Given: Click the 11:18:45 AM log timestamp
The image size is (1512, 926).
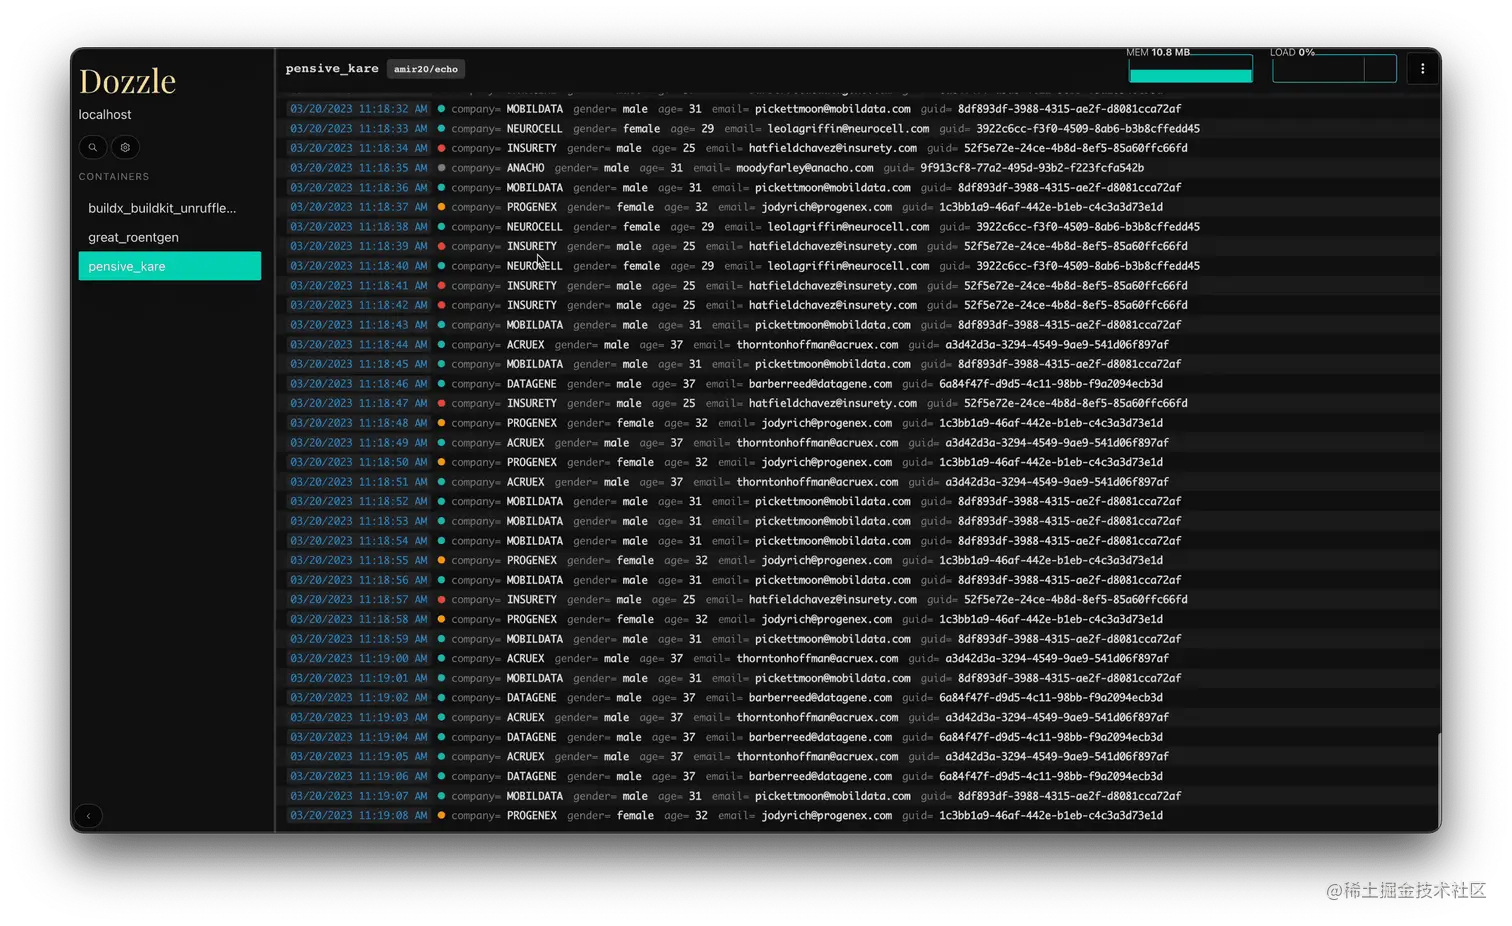Looking at the screenshot, I should point(358,364).
